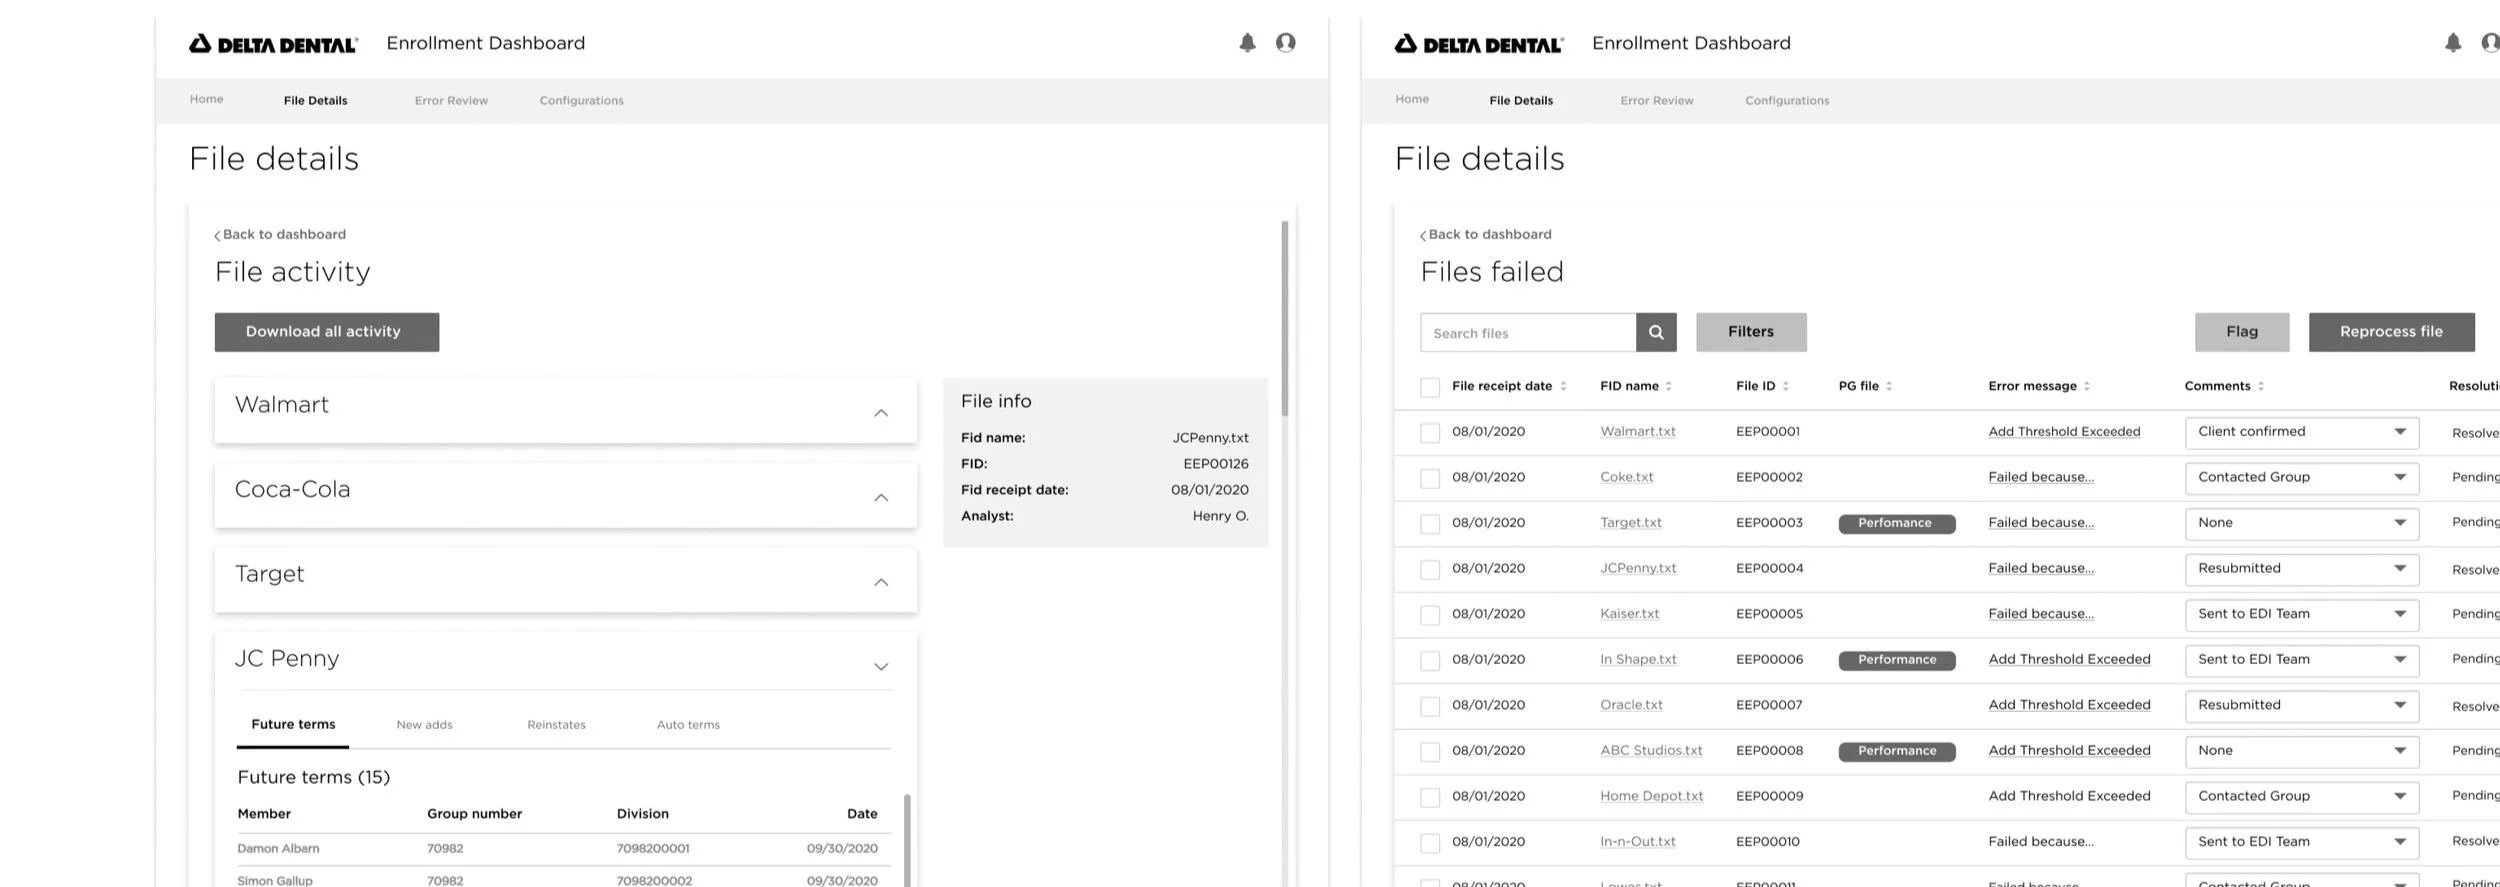Click the Flag button
The image size is (2500, 887).
tap(2242, 332)
